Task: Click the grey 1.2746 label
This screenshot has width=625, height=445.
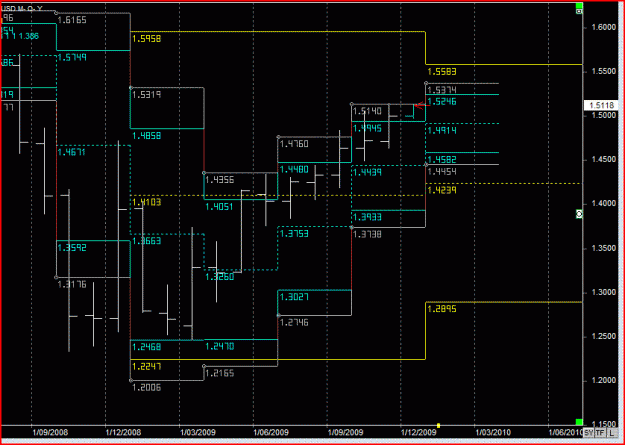Action: (294, 323)
